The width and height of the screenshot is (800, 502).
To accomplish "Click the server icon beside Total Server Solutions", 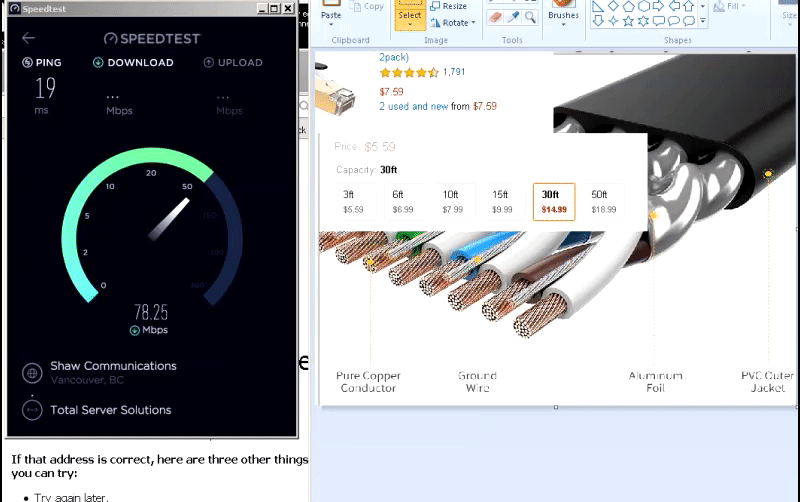I will (32, 410).
